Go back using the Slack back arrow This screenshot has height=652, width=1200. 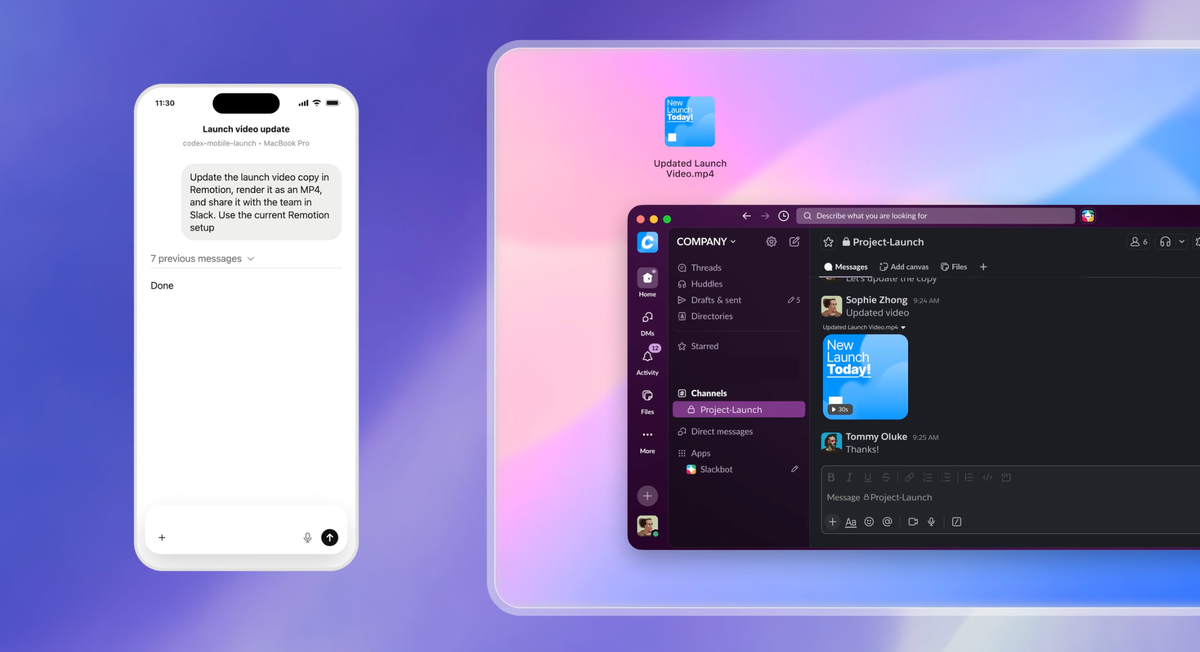tap(746, 216)
